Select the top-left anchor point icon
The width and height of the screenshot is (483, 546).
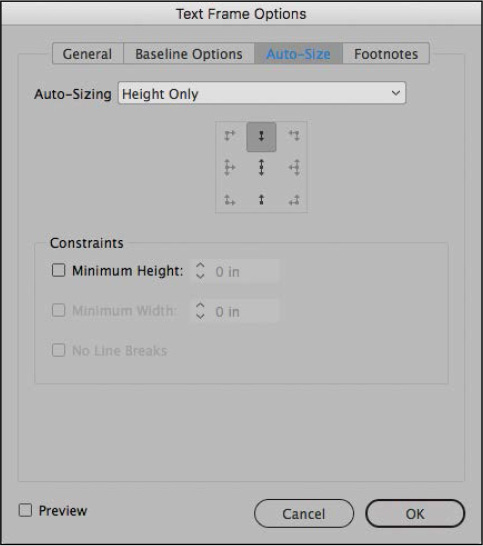[x=229, y=135]
